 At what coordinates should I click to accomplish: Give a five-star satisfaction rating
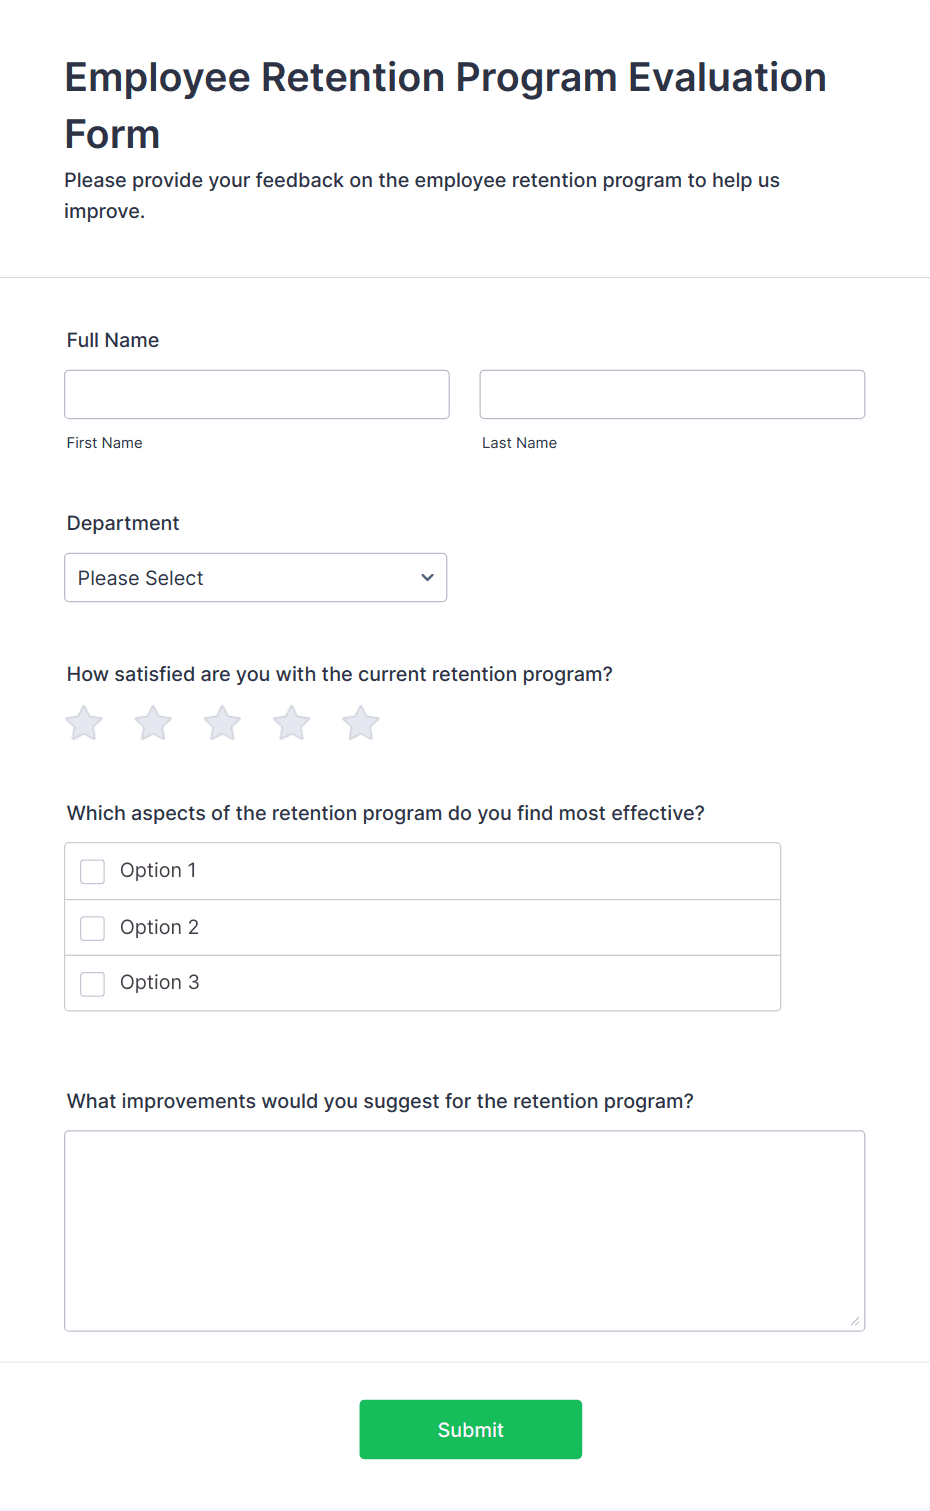[x=361, y=723]
